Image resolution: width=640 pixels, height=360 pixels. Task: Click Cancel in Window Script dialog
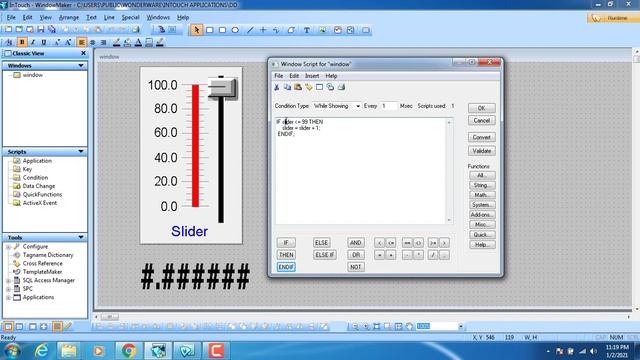click(x=482, y=120)
